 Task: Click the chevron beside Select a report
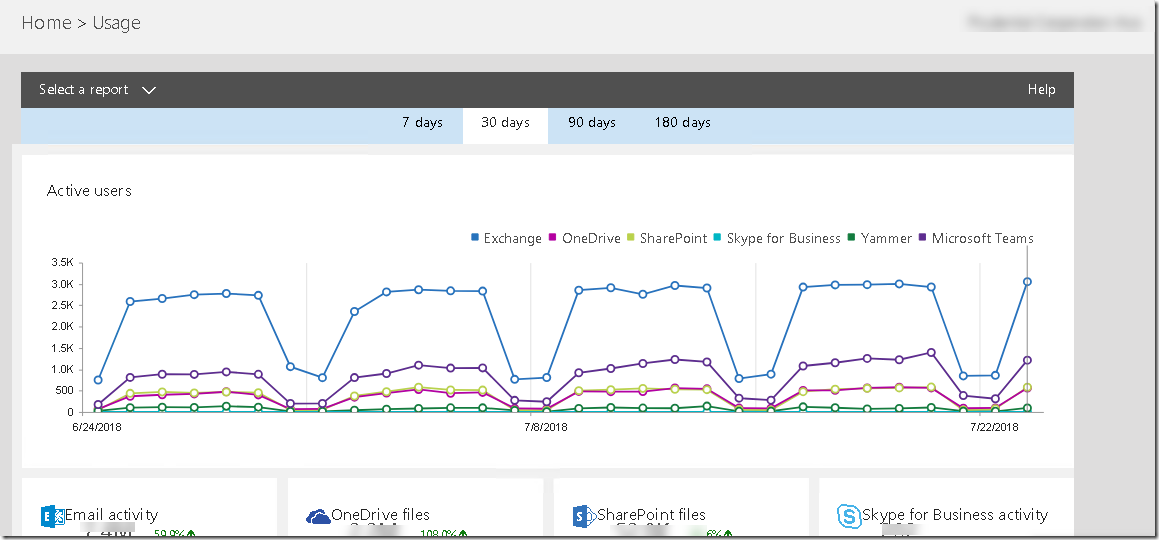[x=149, y=90]
